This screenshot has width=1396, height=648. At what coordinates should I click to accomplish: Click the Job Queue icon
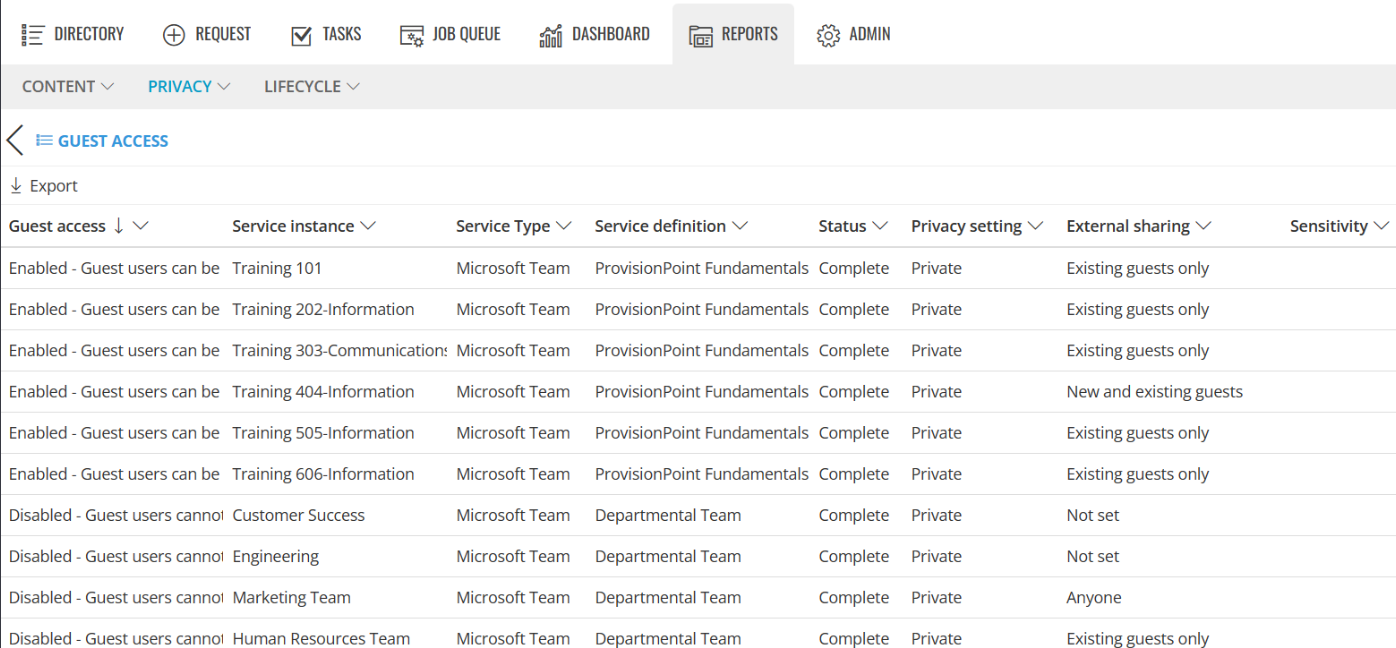pos(412,36)
